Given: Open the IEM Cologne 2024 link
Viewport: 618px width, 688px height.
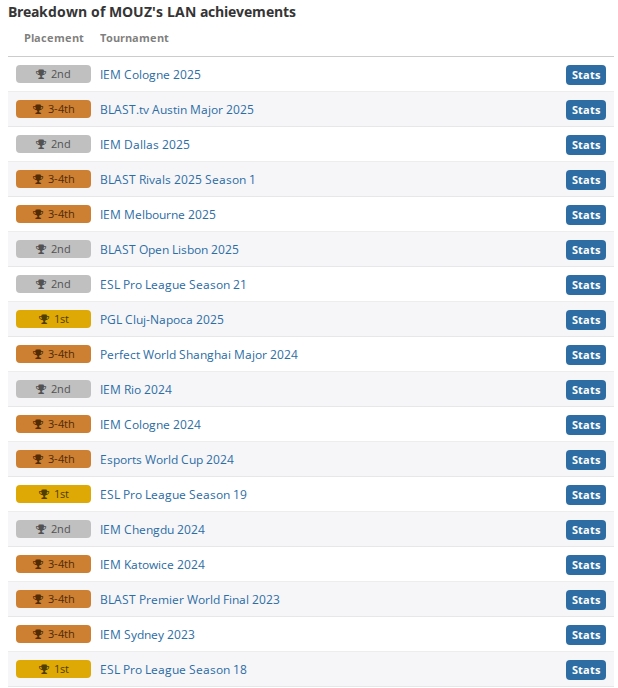Looking at the screenshot, I should pyautogui.click(x=150, y=425).
